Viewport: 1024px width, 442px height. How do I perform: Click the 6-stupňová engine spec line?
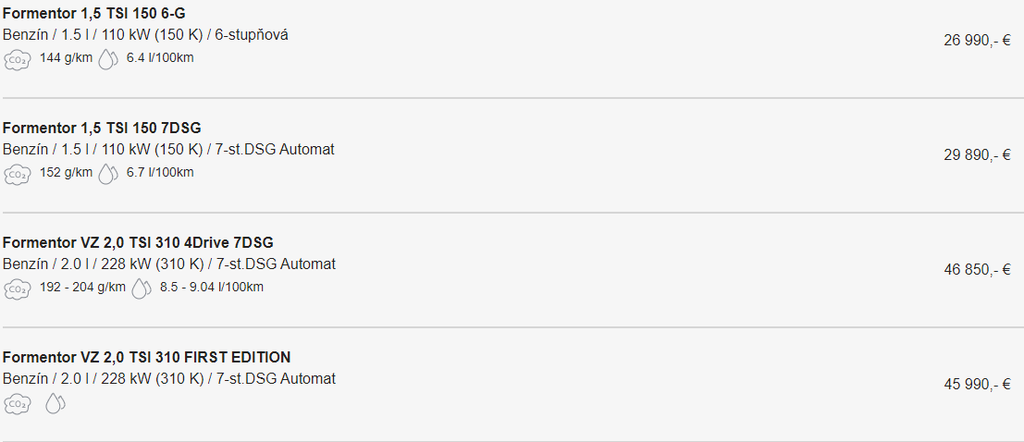click(146, 36)
